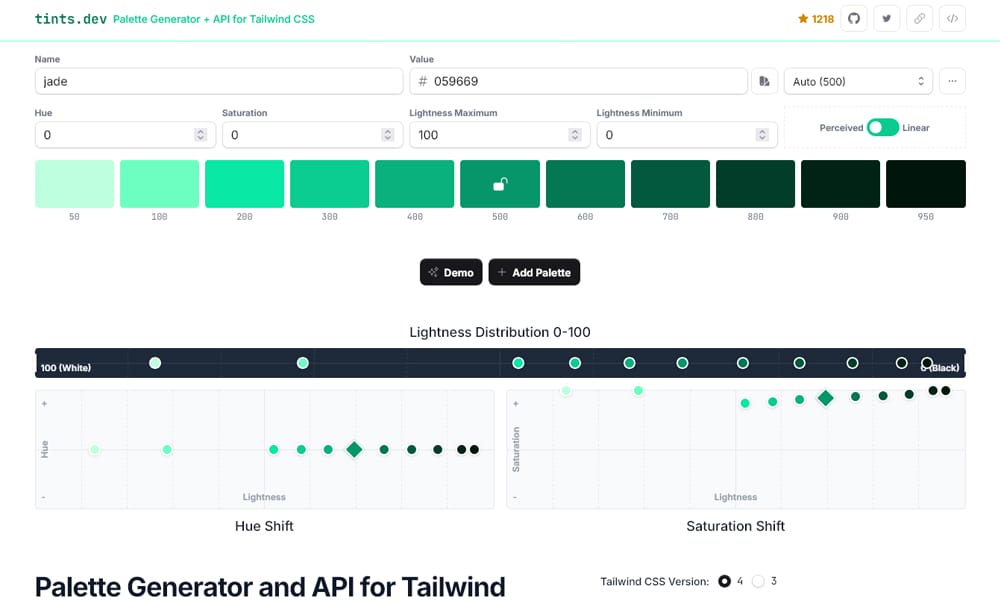Toggle the Perceived/Linear switch
This screenshot has height=600, width=1000.
[882, 127]
